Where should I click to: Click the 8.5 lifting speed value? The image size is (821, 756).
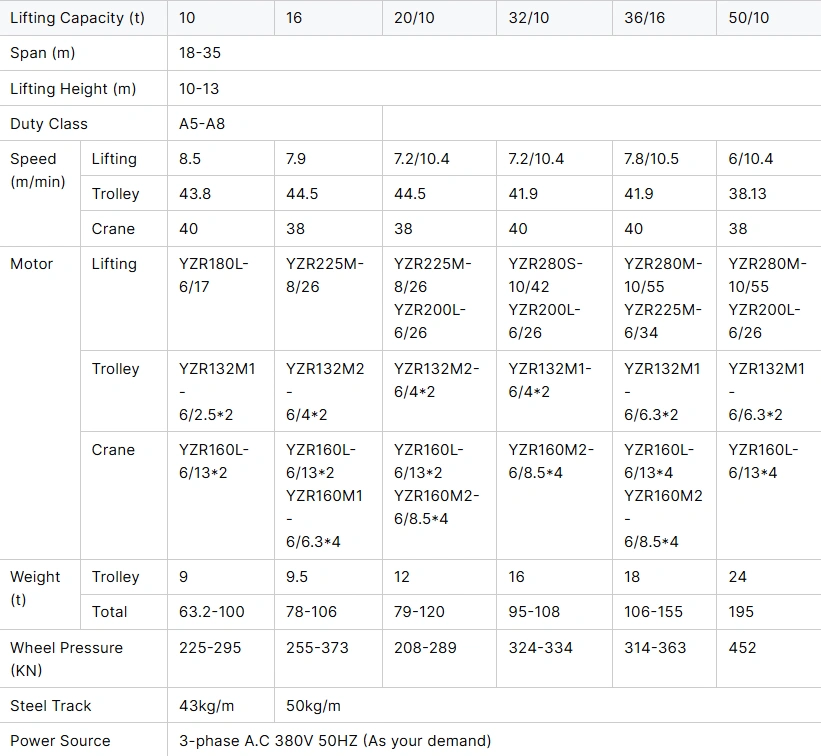click(190, 159)
